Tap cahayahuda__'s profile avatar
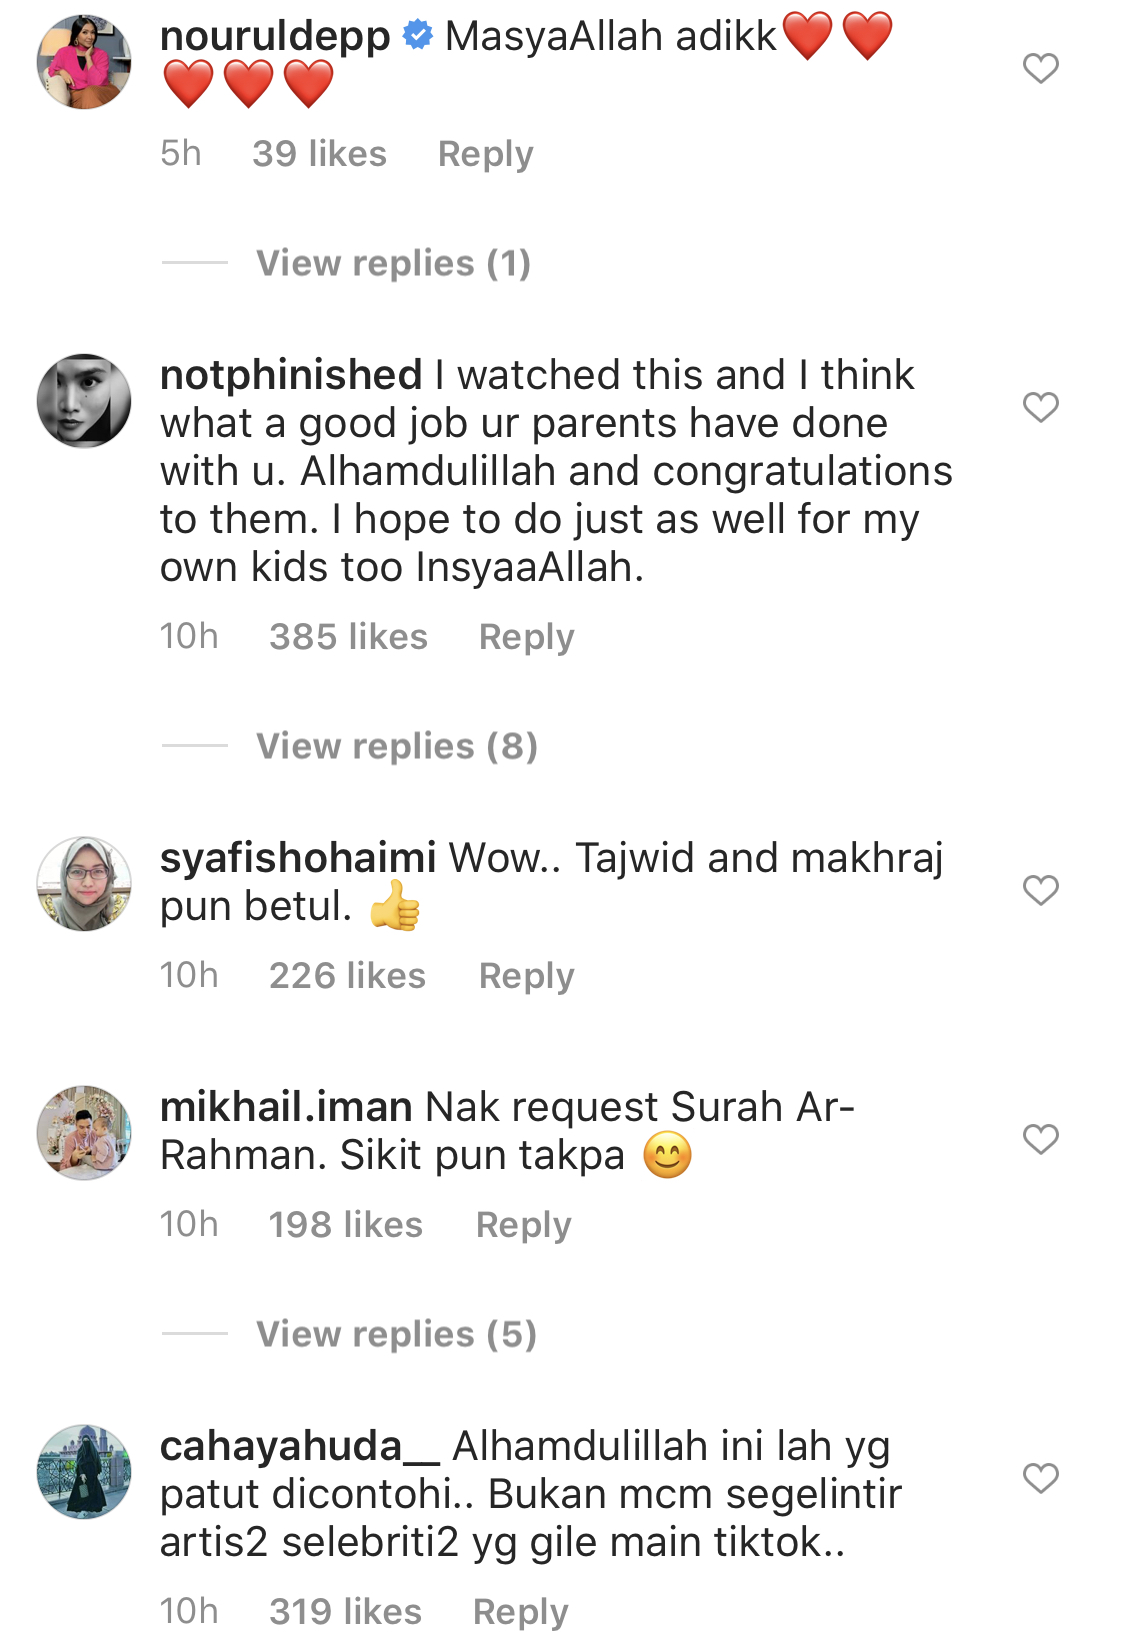The height and width of the screenshot is (1649, 1125). tap(84, 1472)
